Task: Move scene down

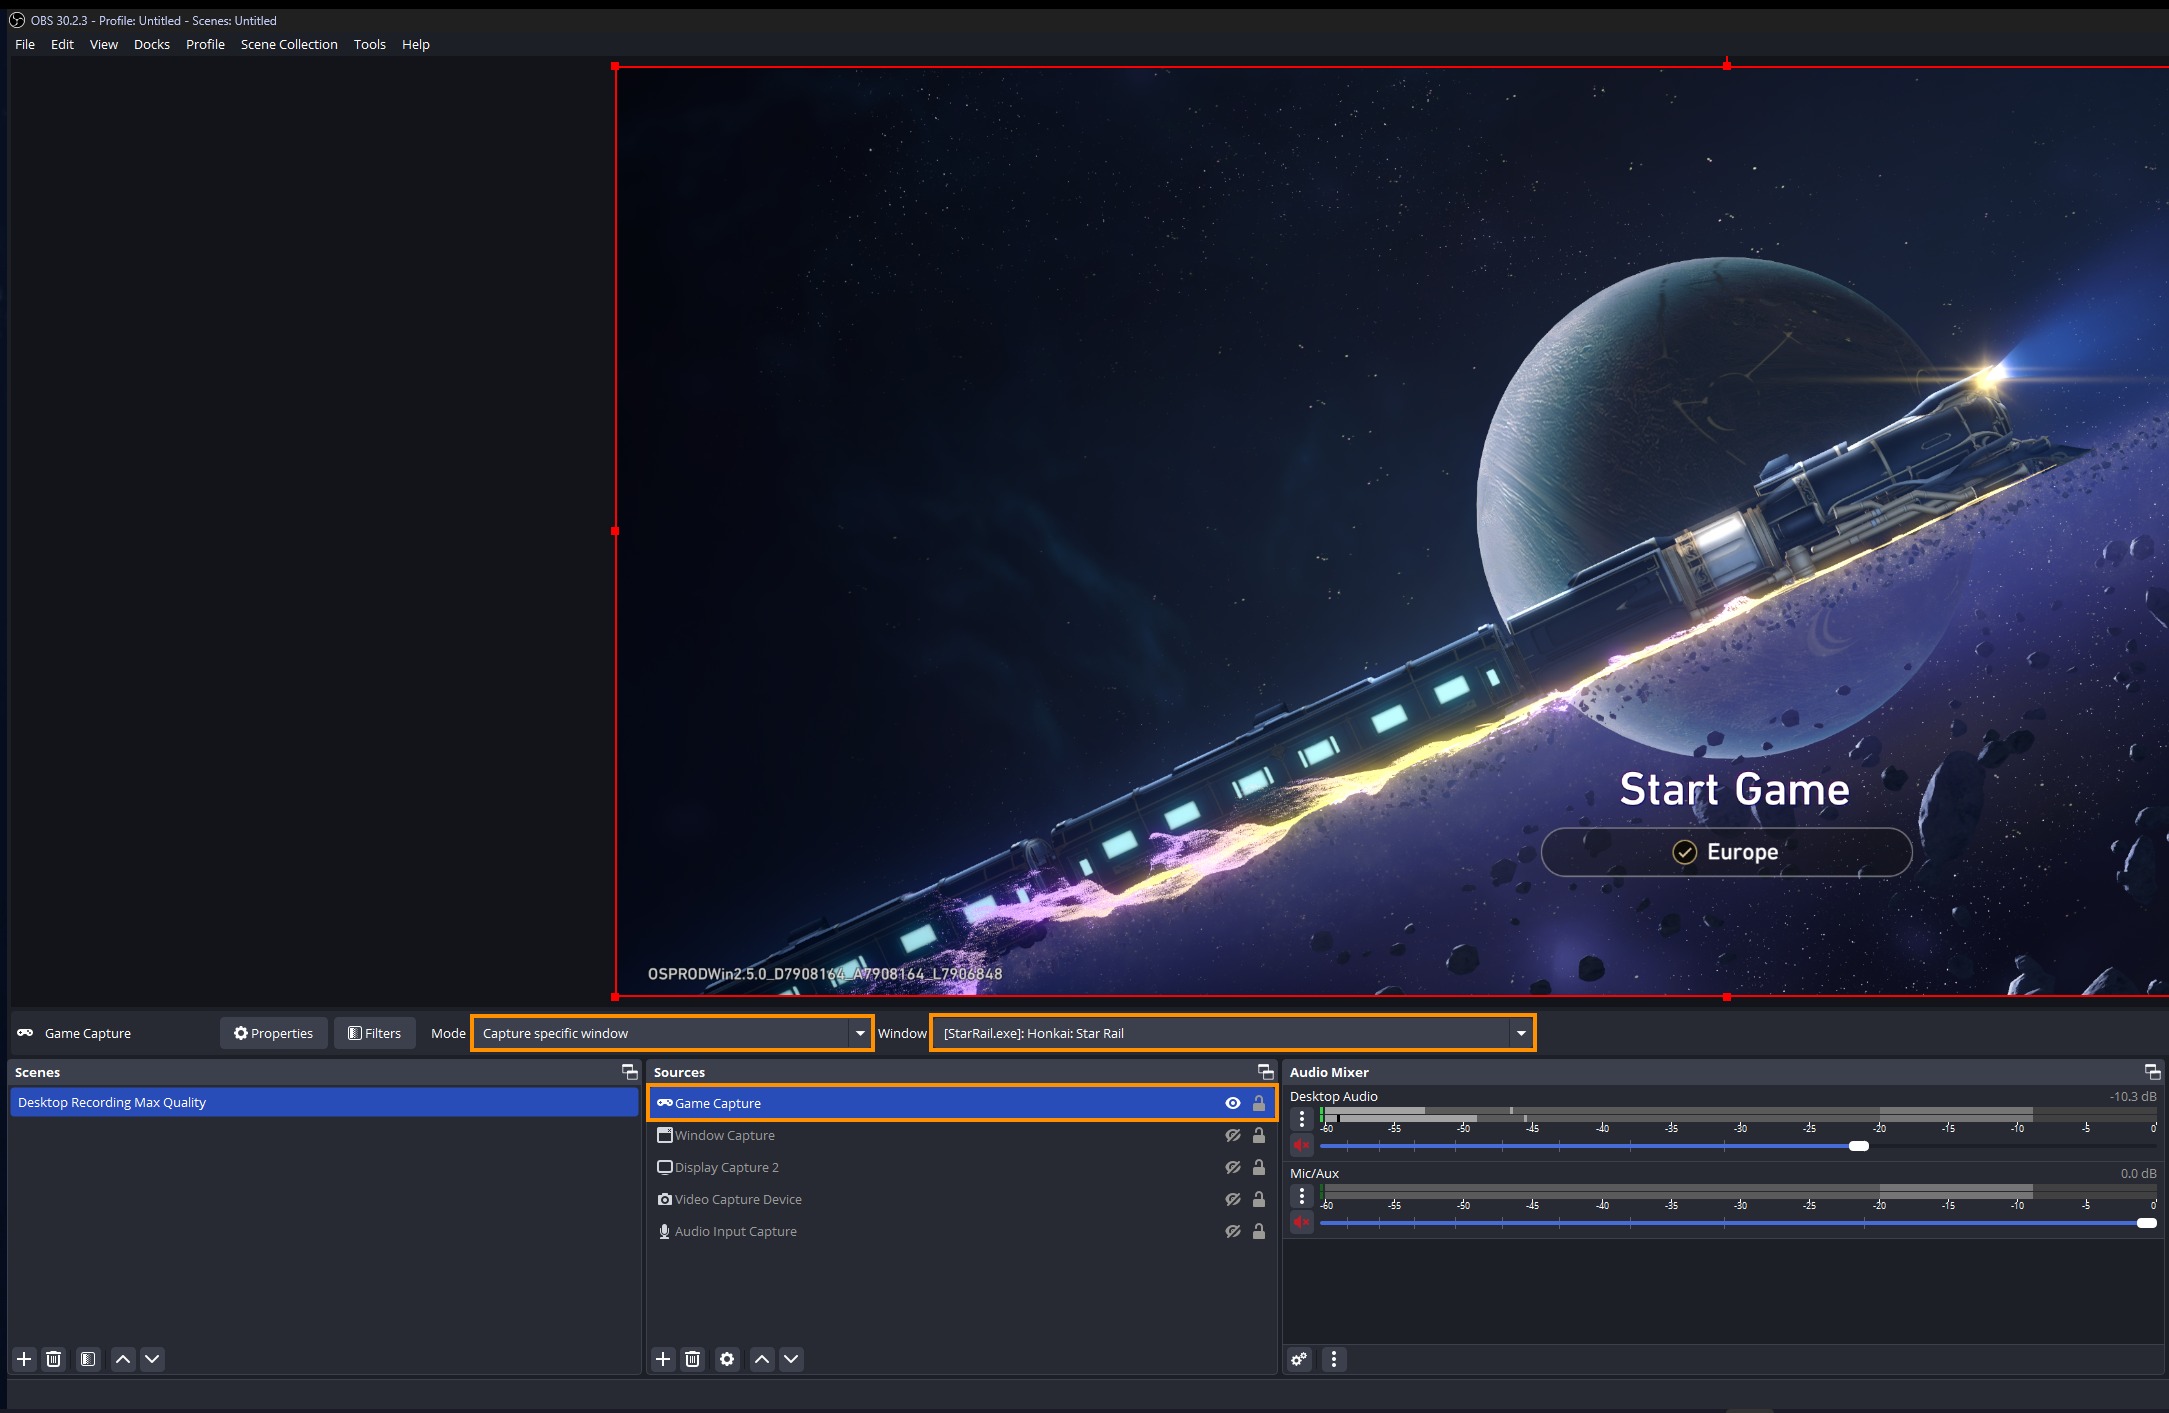Action: click(152, 1359)
